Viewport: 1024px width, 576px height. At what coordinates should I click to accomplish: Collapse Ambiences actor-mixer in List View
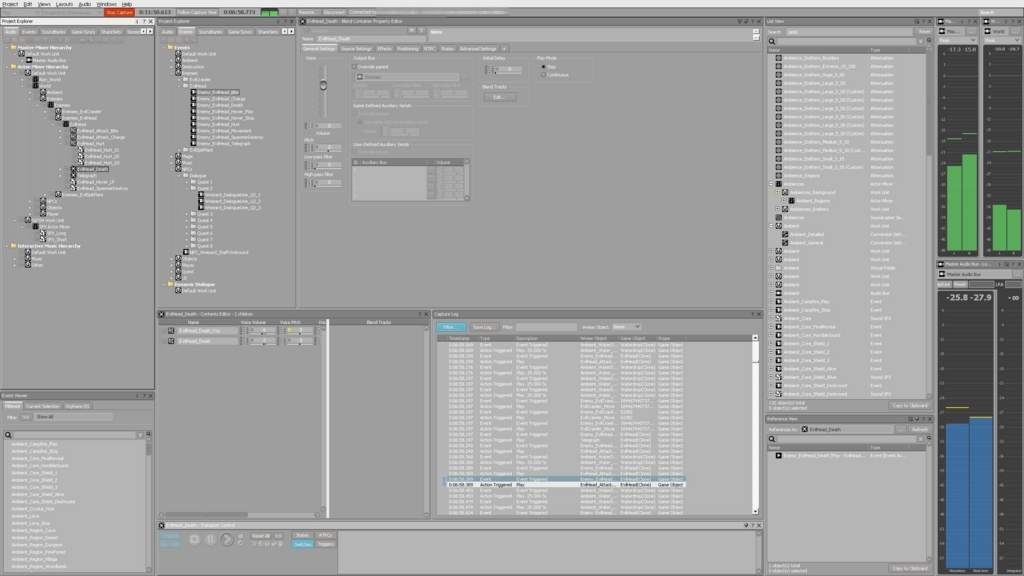pyautogui.click(x=771, y=184)
